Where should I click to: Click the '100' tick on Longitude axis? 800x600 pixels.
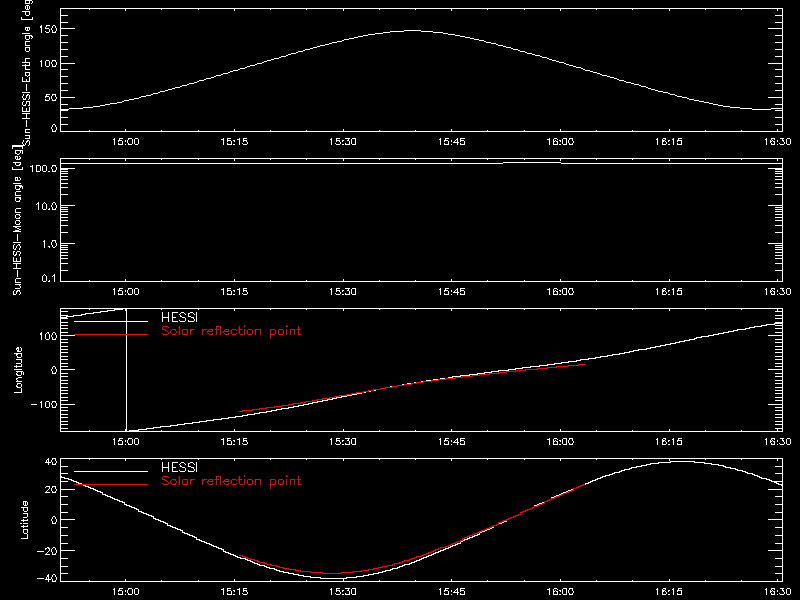point(49,336)
